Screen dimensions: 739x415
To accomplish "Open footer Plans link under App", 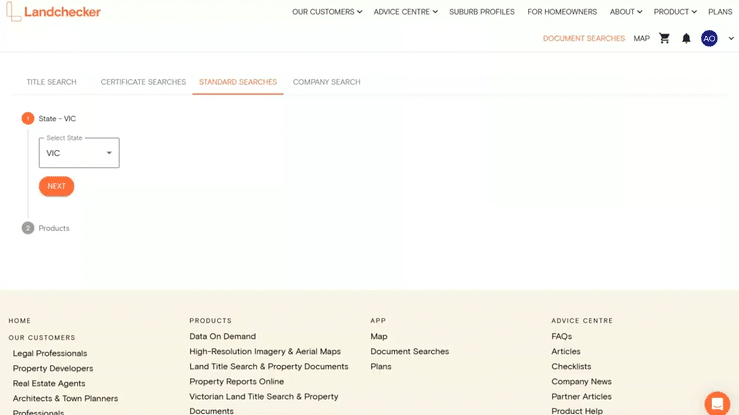I will click(x=381, y=366).
